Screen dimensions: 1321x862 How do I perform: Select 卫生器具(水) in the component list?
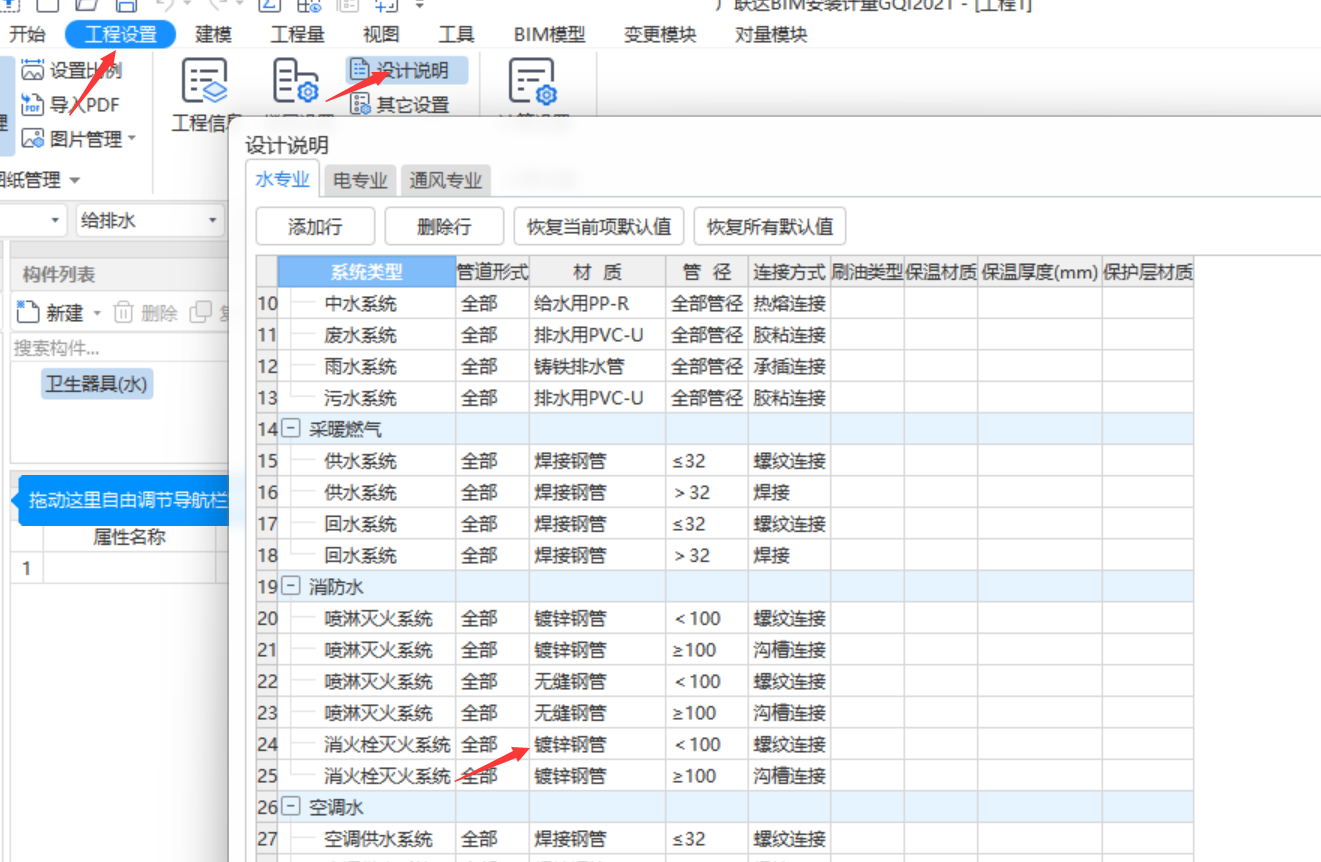(97, 384)
